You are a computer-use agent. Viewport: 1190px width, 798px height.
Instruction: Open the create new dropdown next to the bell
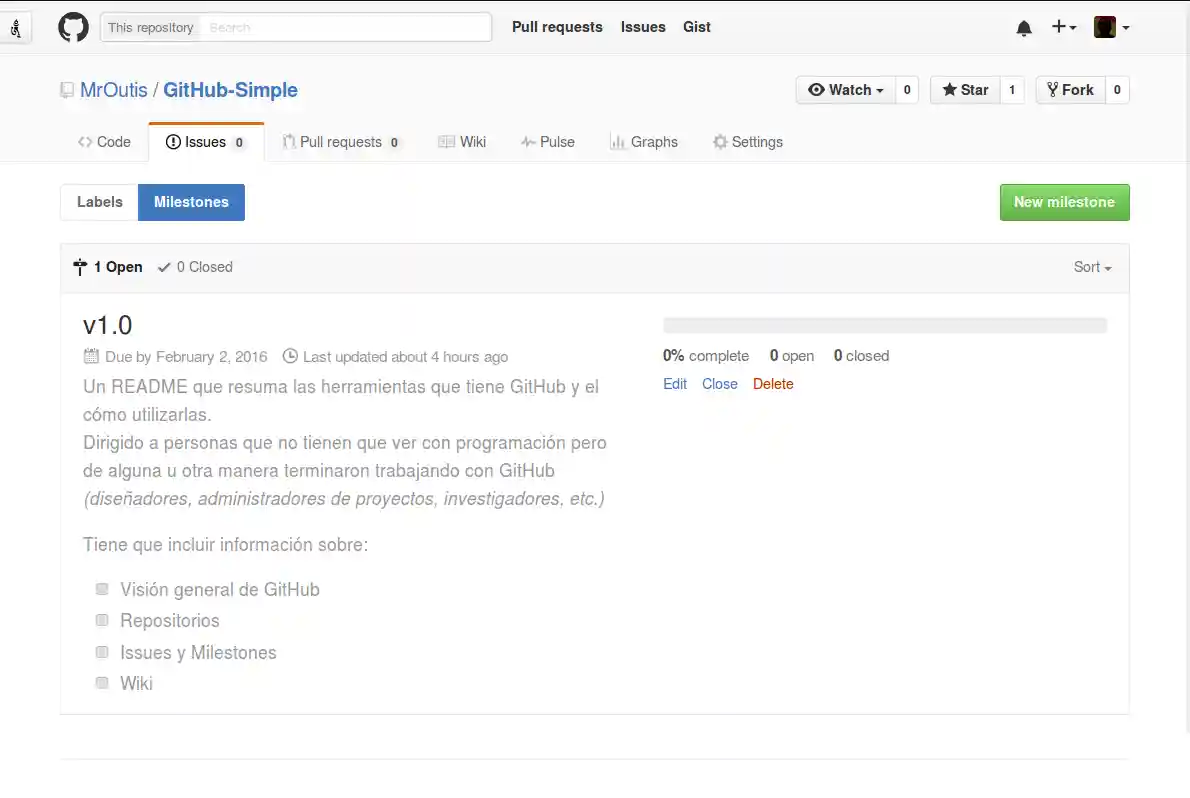pos(1064,27)
